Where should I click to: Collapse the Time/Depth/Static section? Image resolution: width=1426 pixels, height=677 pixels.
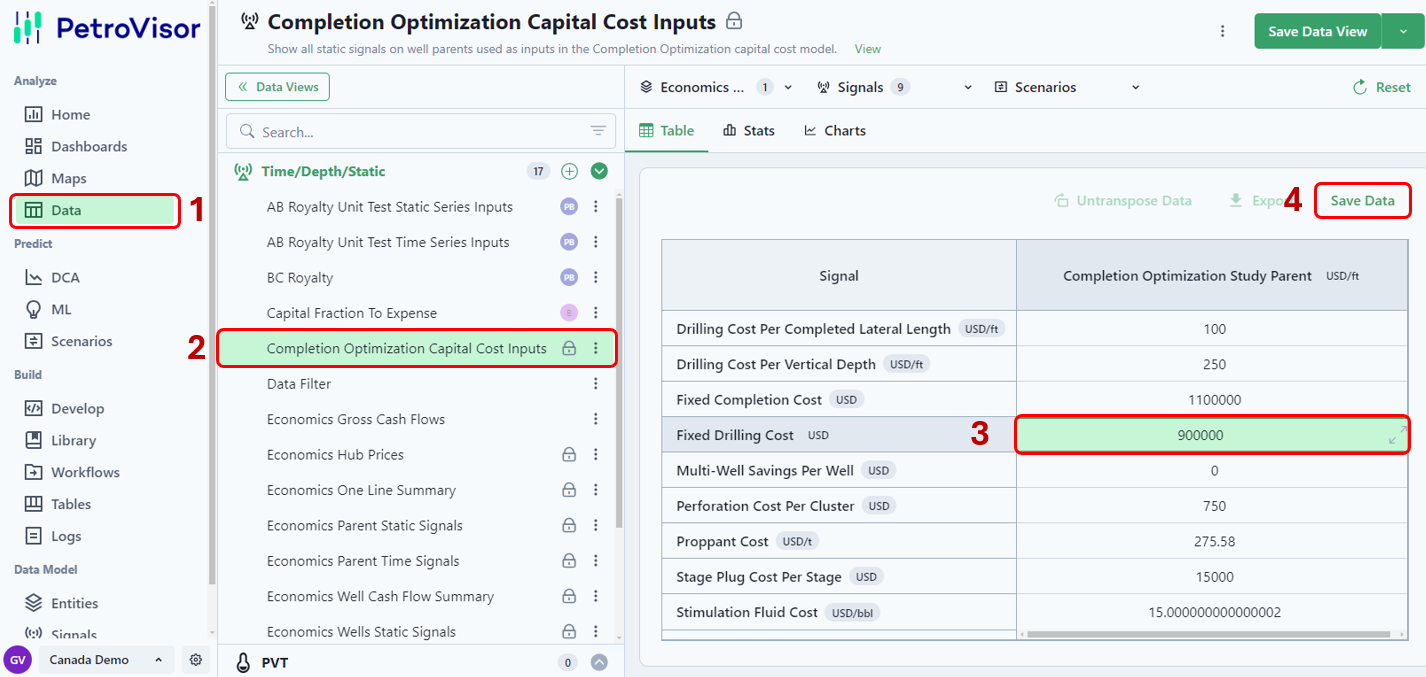pyautogui.click(x=599, y=171)
